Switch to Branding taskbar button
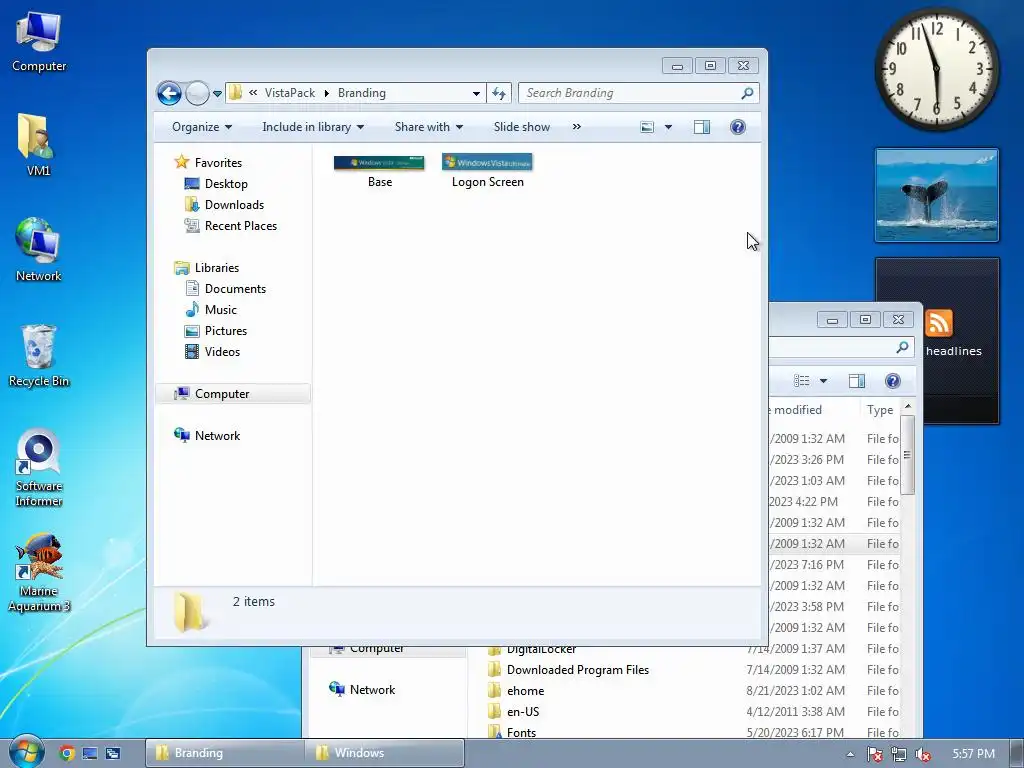 pos(224,753)
